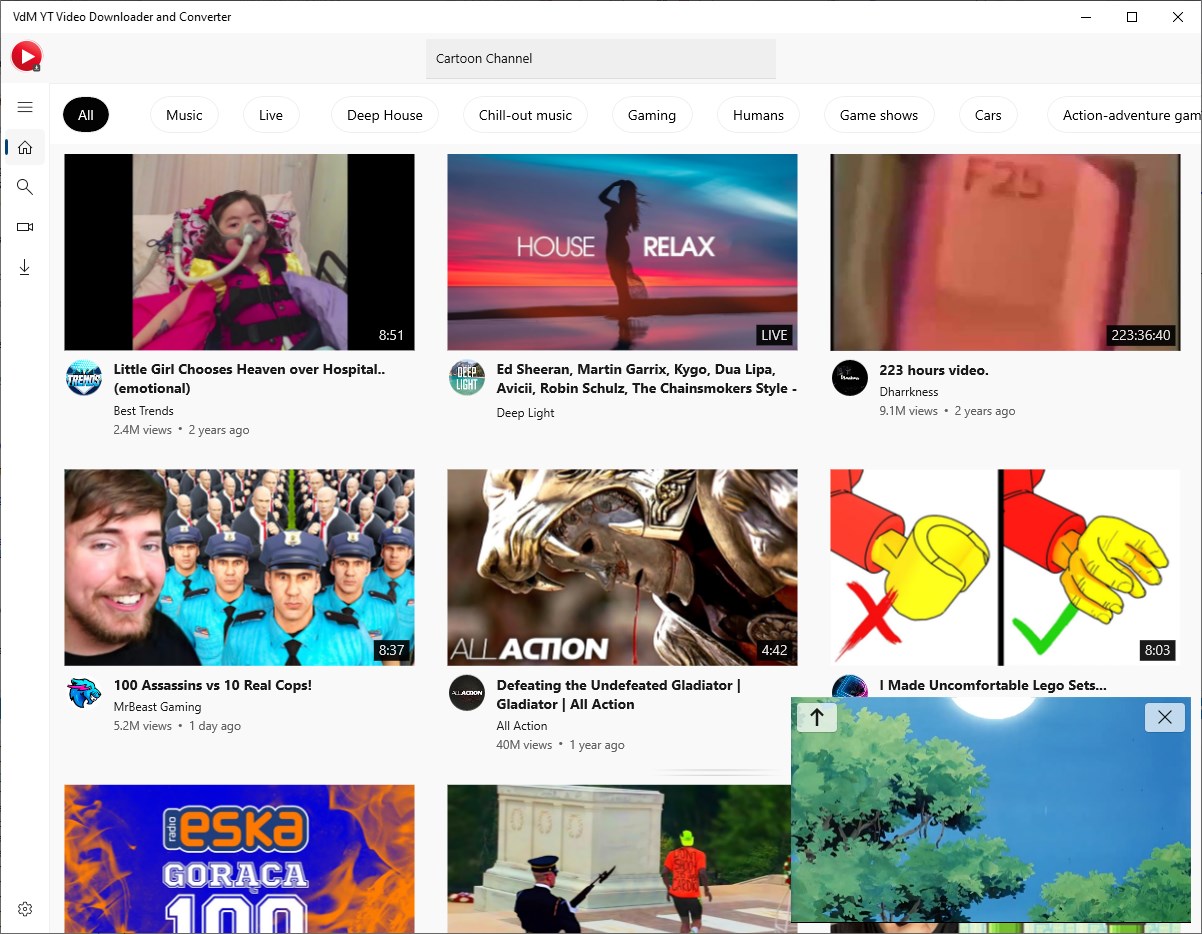
Task: Open settings via the gear icon
Action: coord(25,909)
